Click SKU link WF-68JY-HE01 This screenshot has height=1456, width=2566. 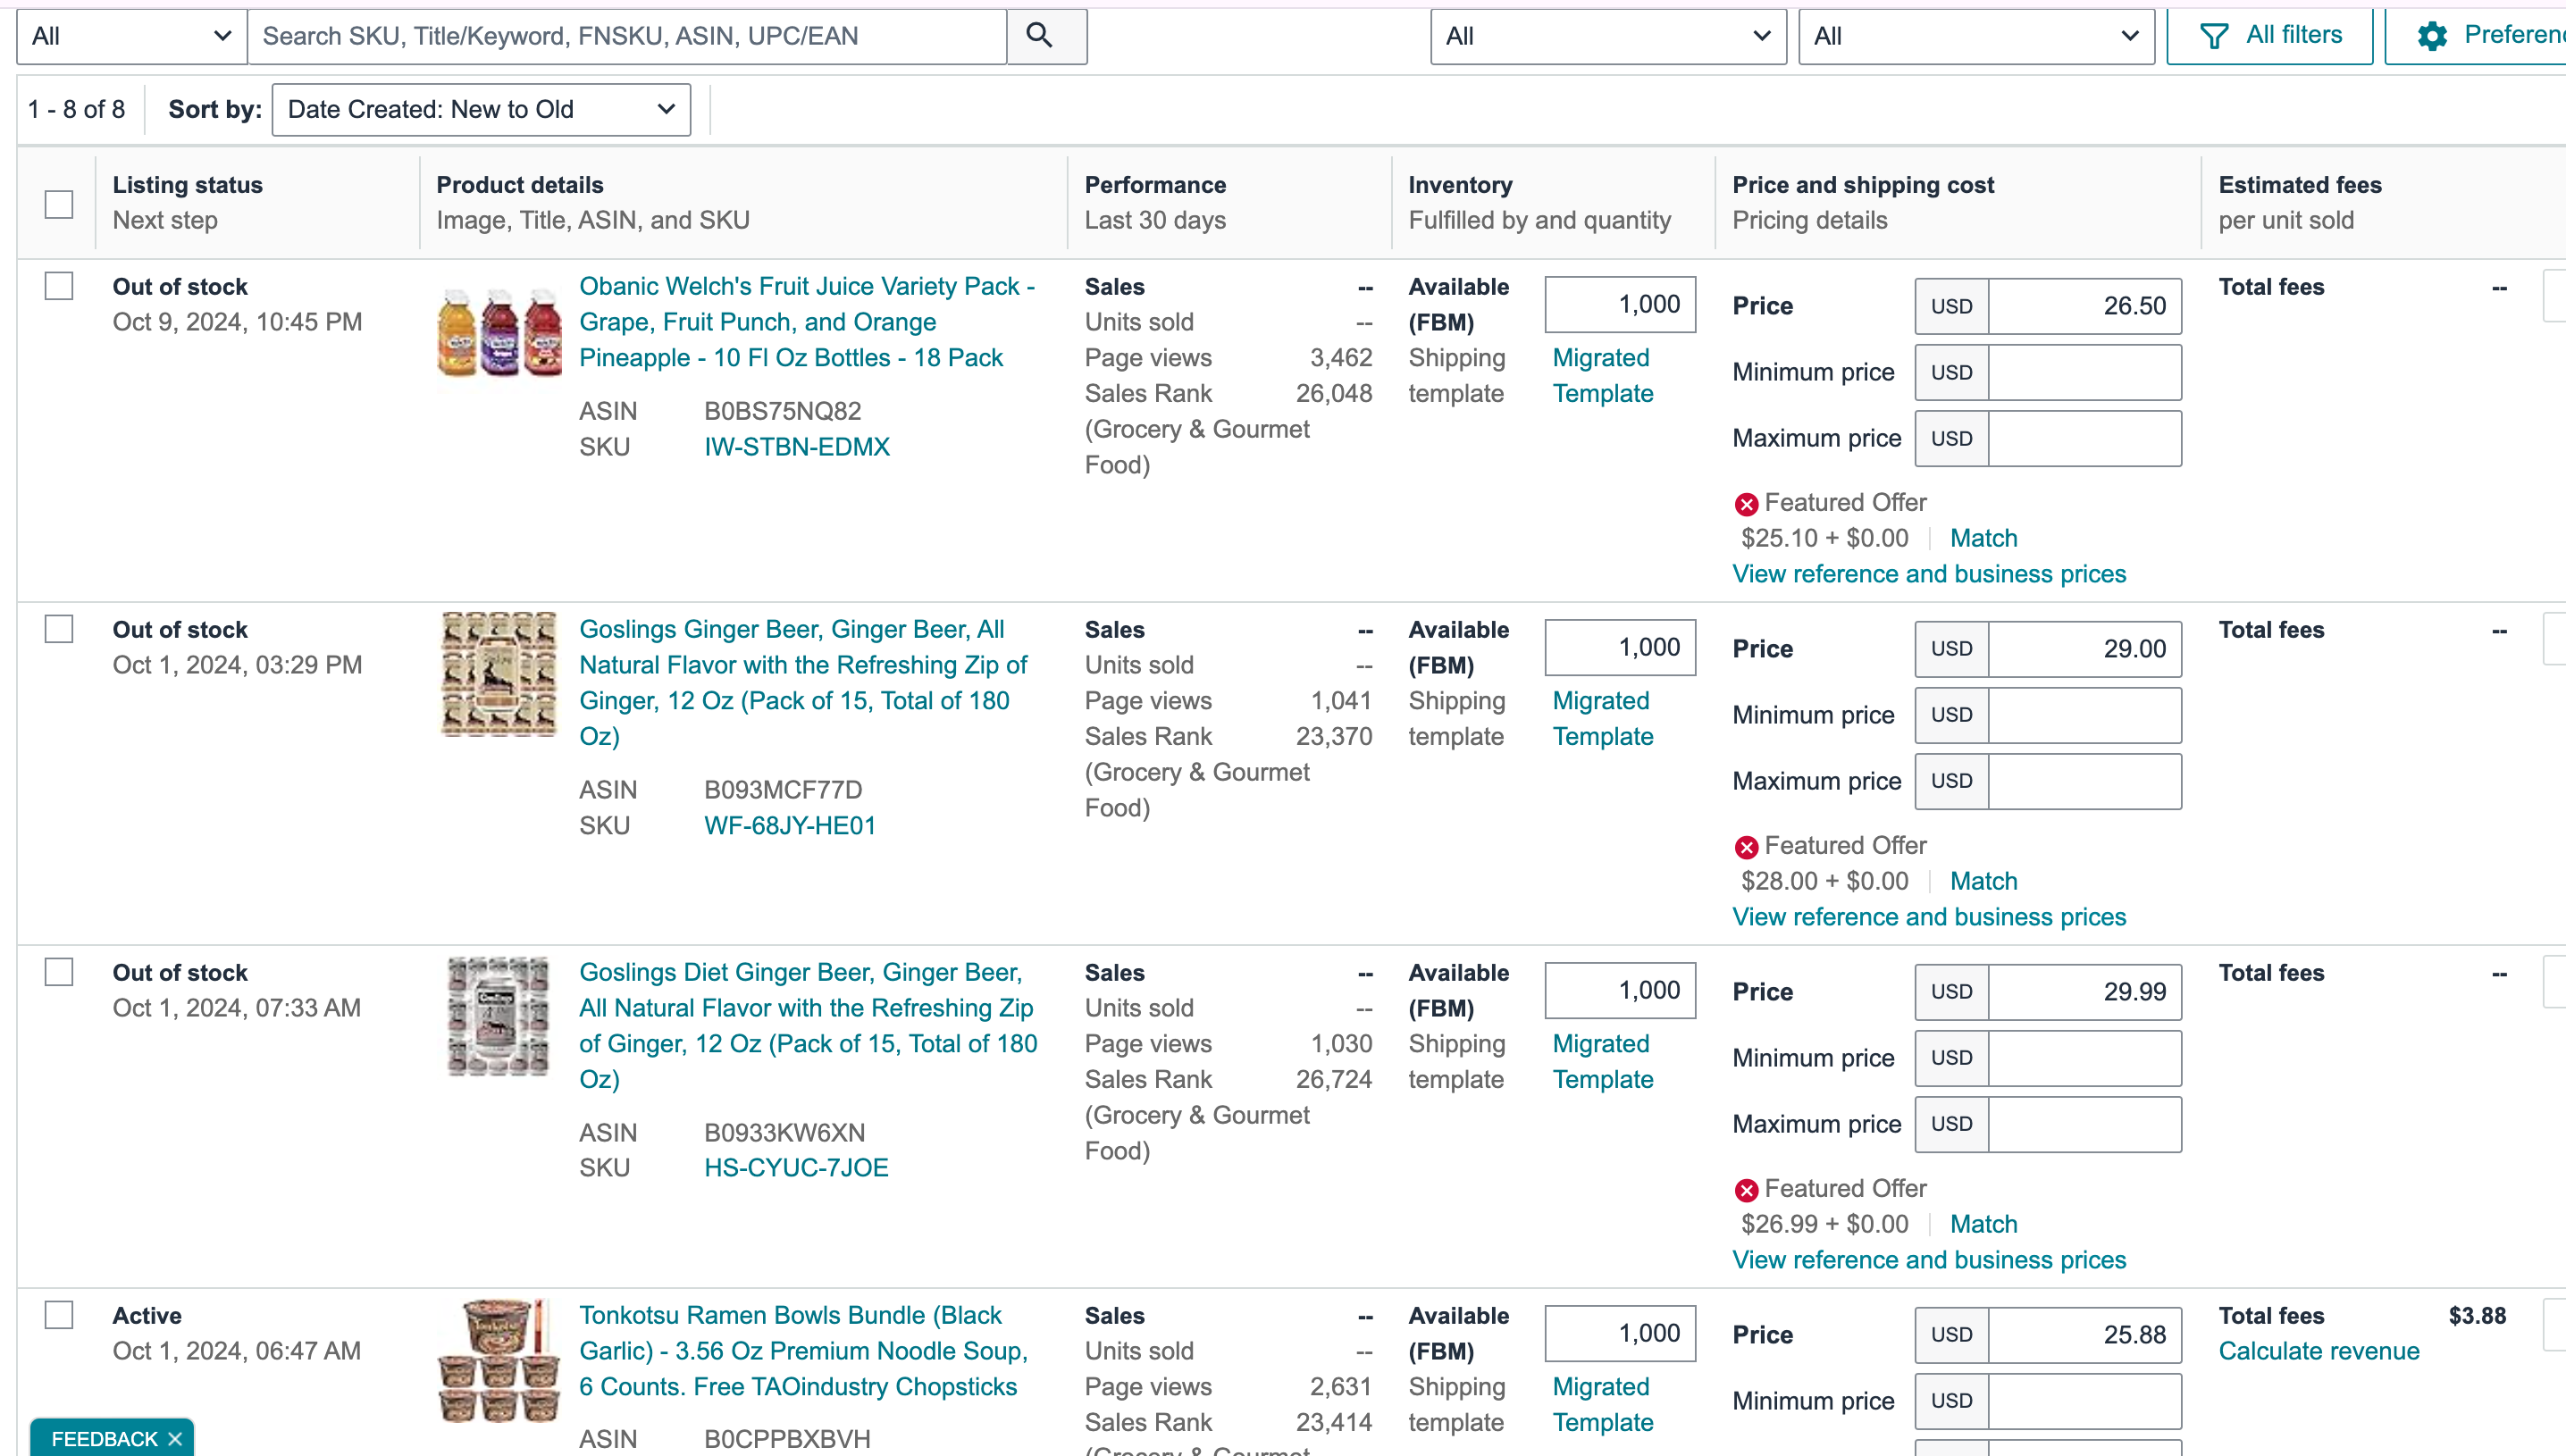point(790,826)
